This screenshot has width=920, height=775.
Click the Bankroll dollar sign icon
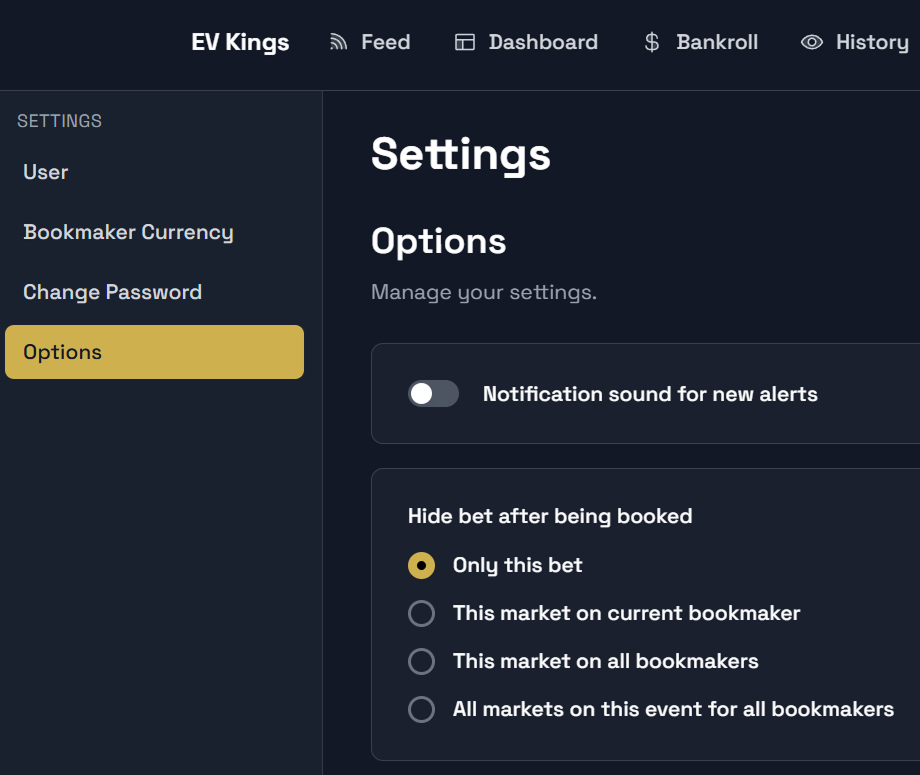point(652,42)
